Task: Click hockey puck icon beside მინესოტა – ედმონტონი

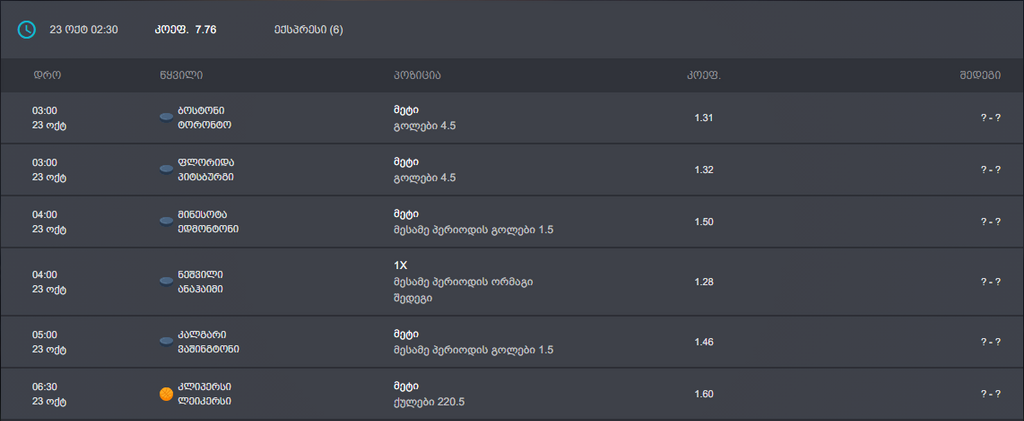Action: coord(166,221)
